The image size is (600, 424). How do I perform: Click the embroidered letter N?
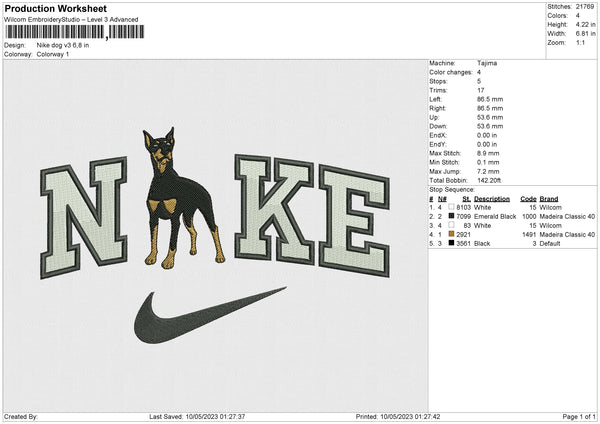[83, 217]
